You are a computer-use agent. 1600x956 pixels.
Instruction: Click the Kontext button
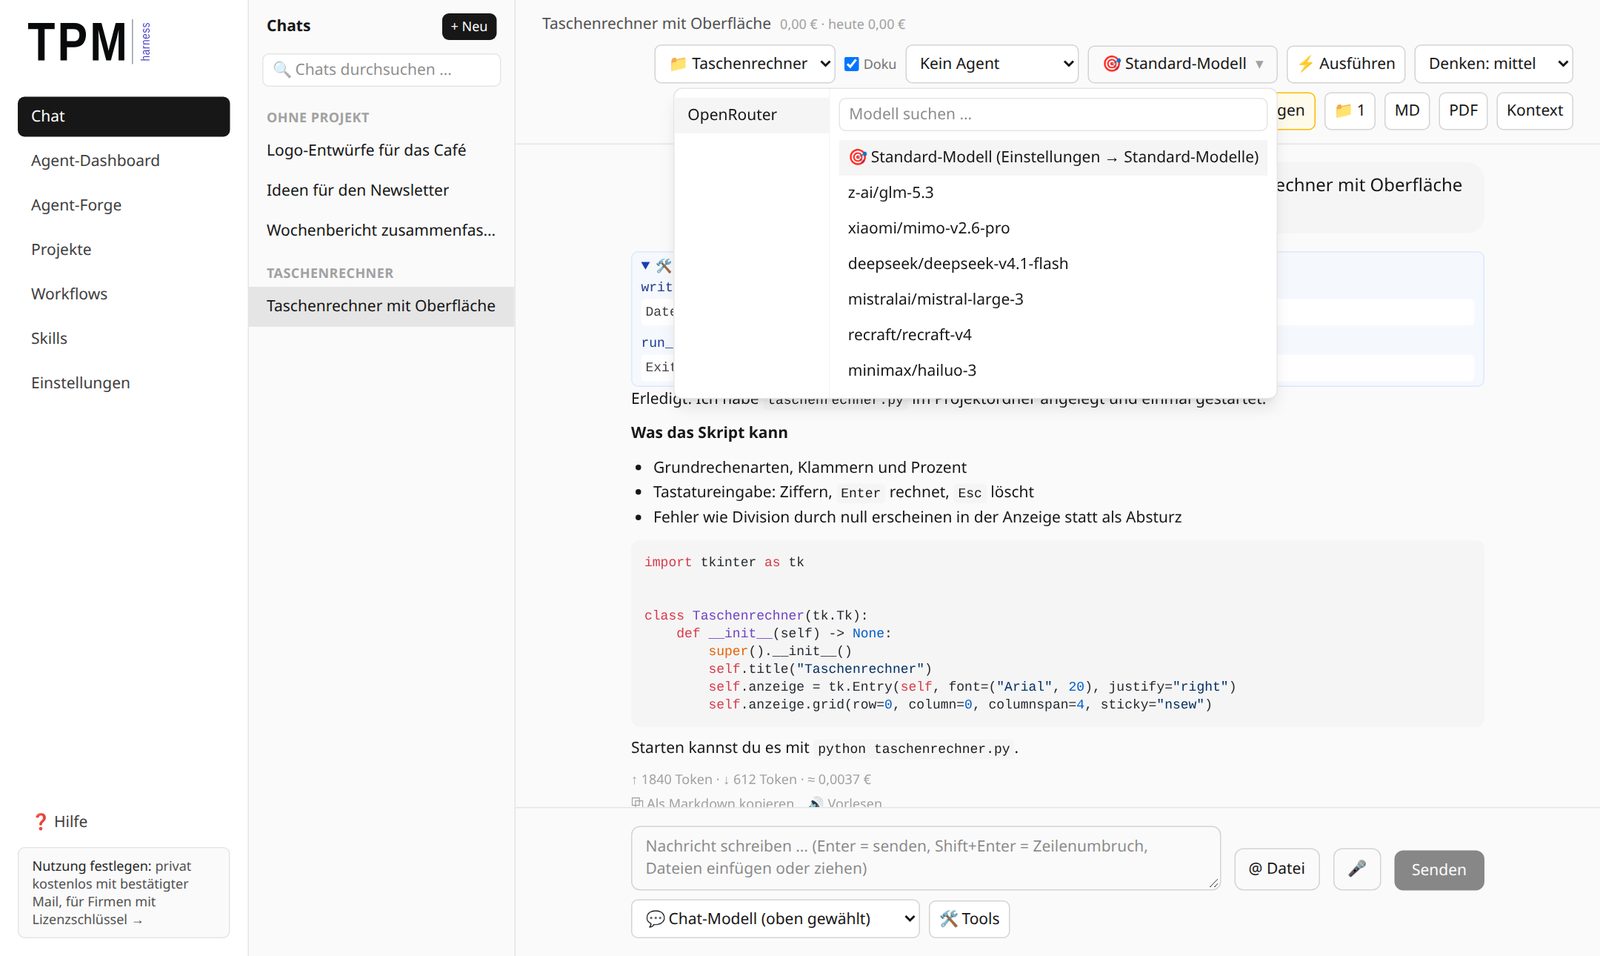click(x=1535, y=111)
